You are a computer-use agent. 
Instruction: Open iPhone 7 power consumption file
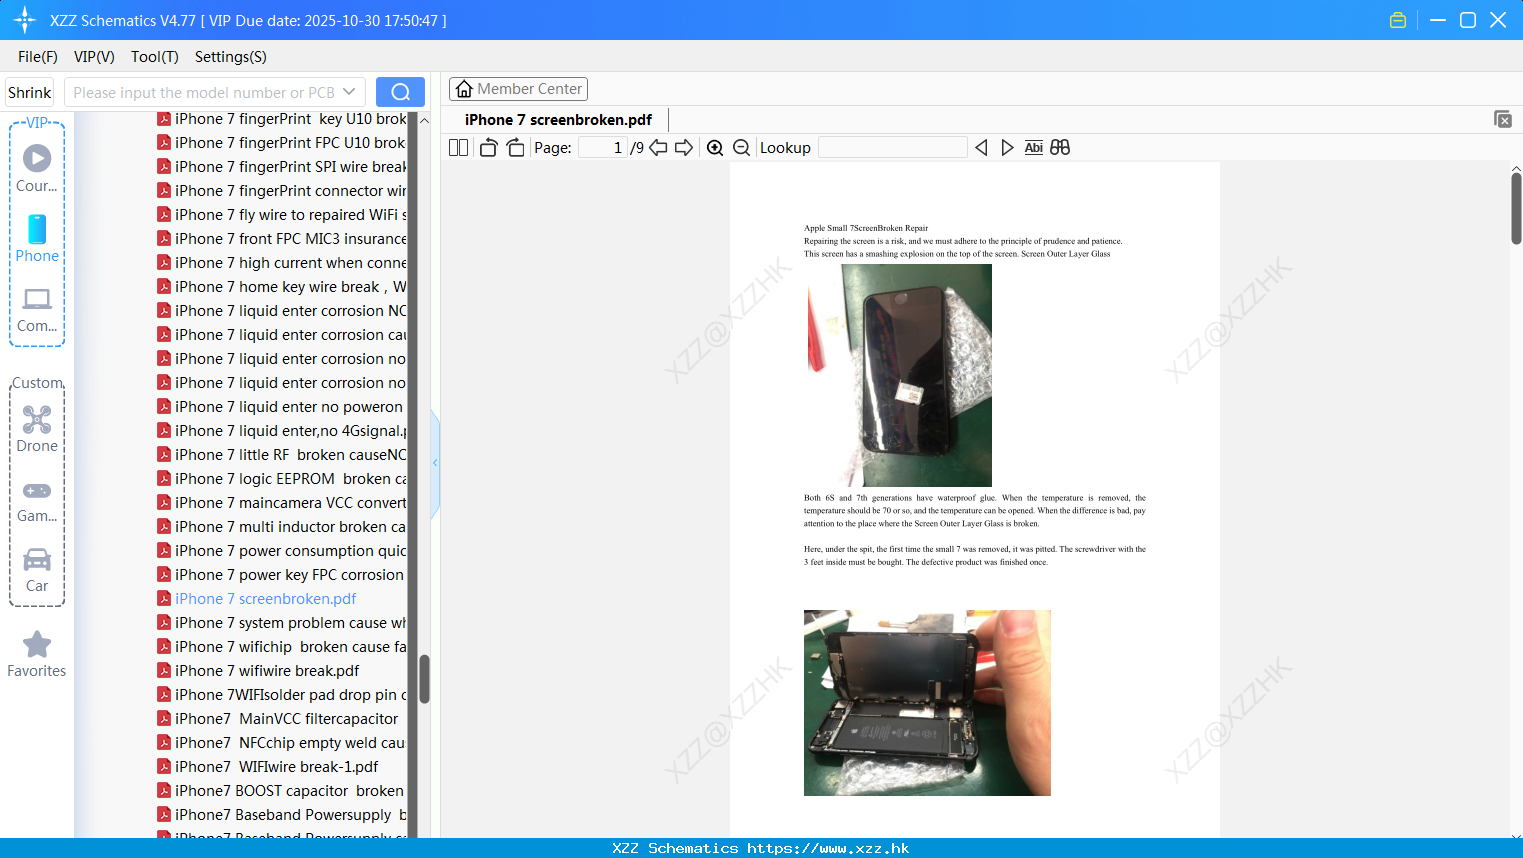pyautogui.click(x=282, y=551)
